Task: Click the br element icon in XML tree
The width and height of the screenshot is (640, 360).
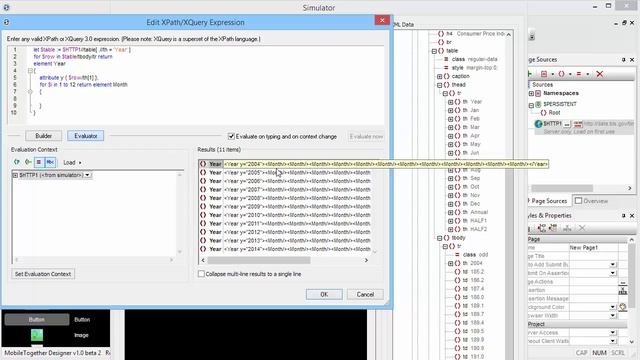Action: (x=441, y=42)
